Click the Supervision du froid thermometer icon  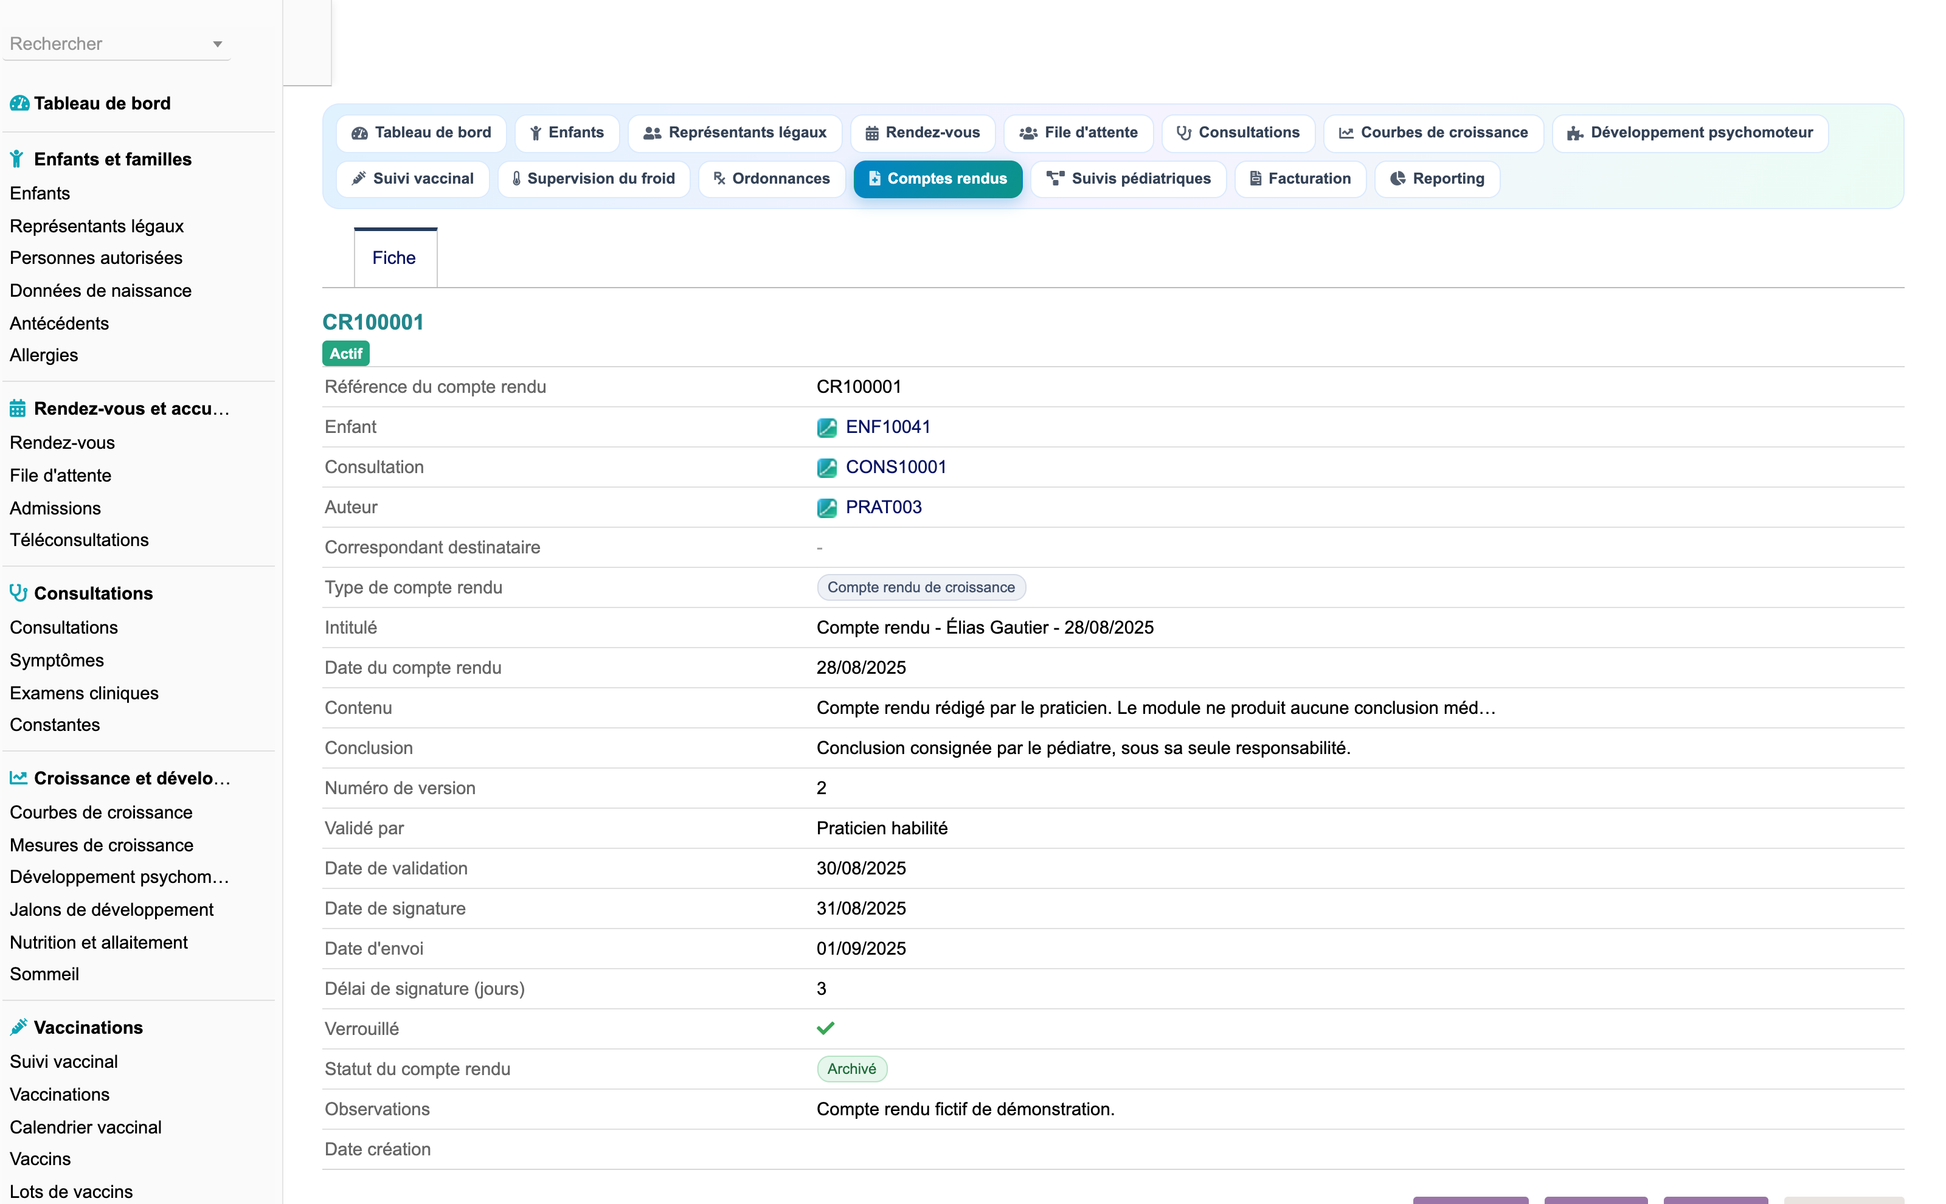click(x=516, y=179)
